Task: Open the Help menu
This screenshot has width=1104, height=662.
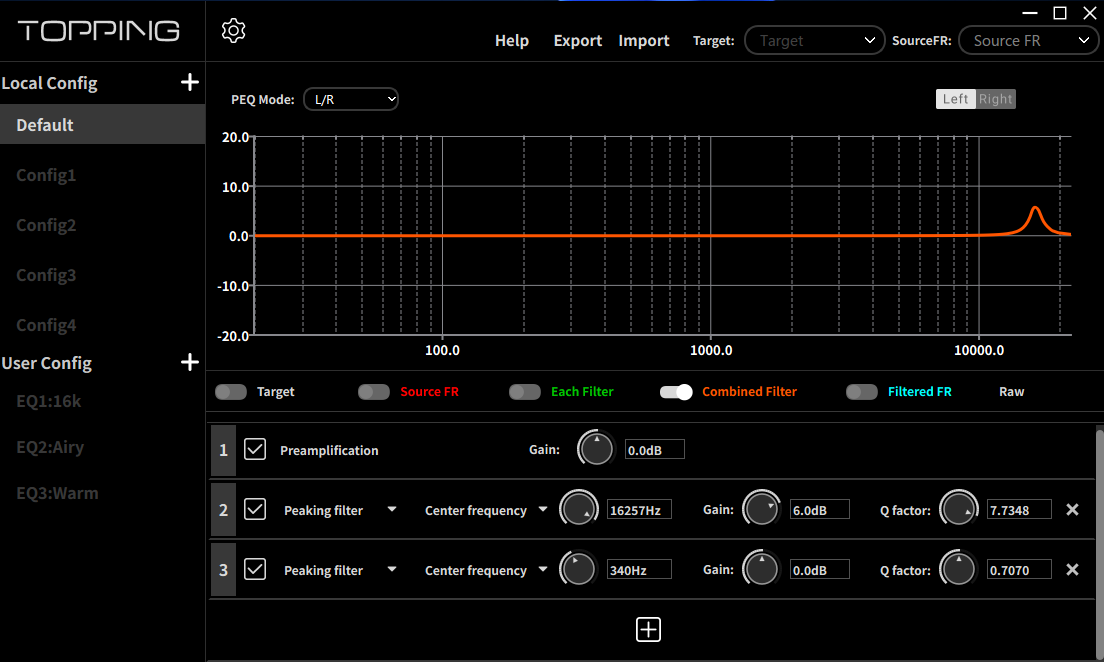Action: pos(512,41)
